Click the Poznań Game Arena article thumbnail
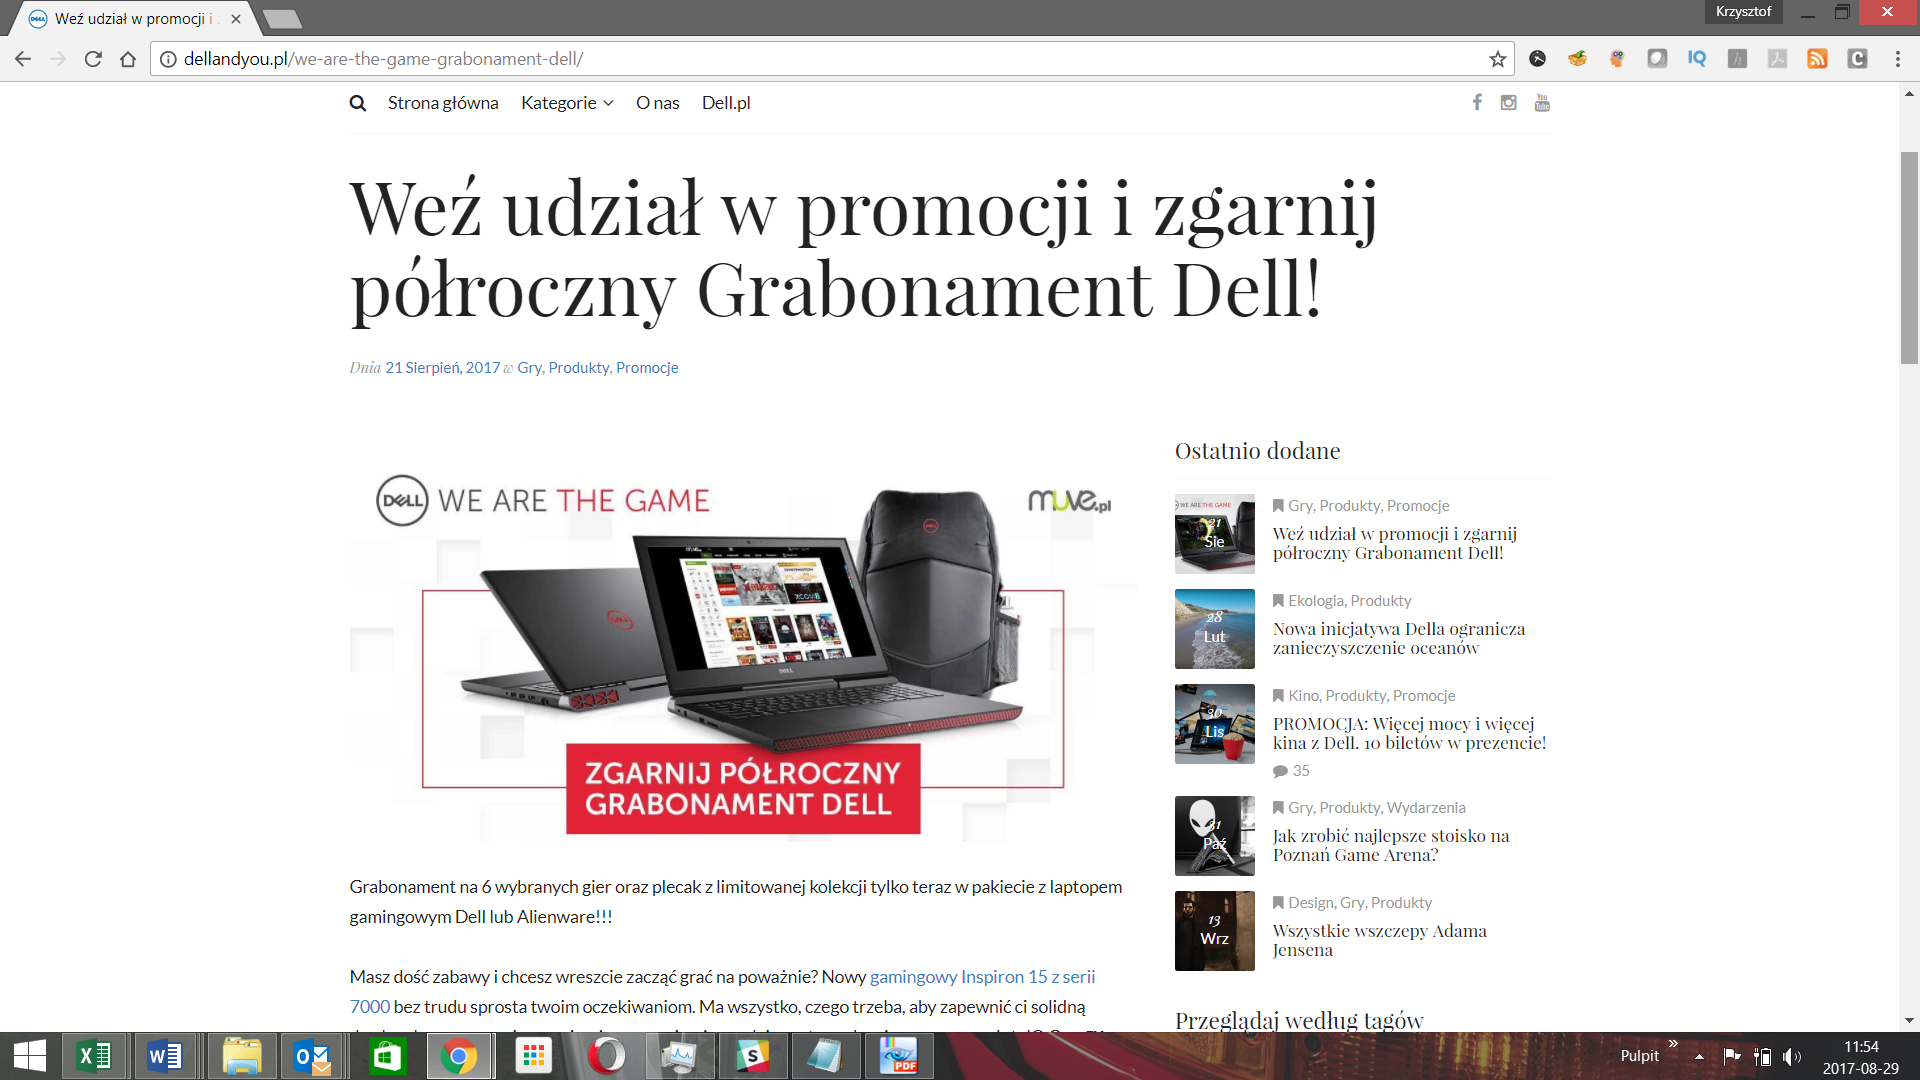This screenshot has height=1080, width=1920. click(1214, 836)
